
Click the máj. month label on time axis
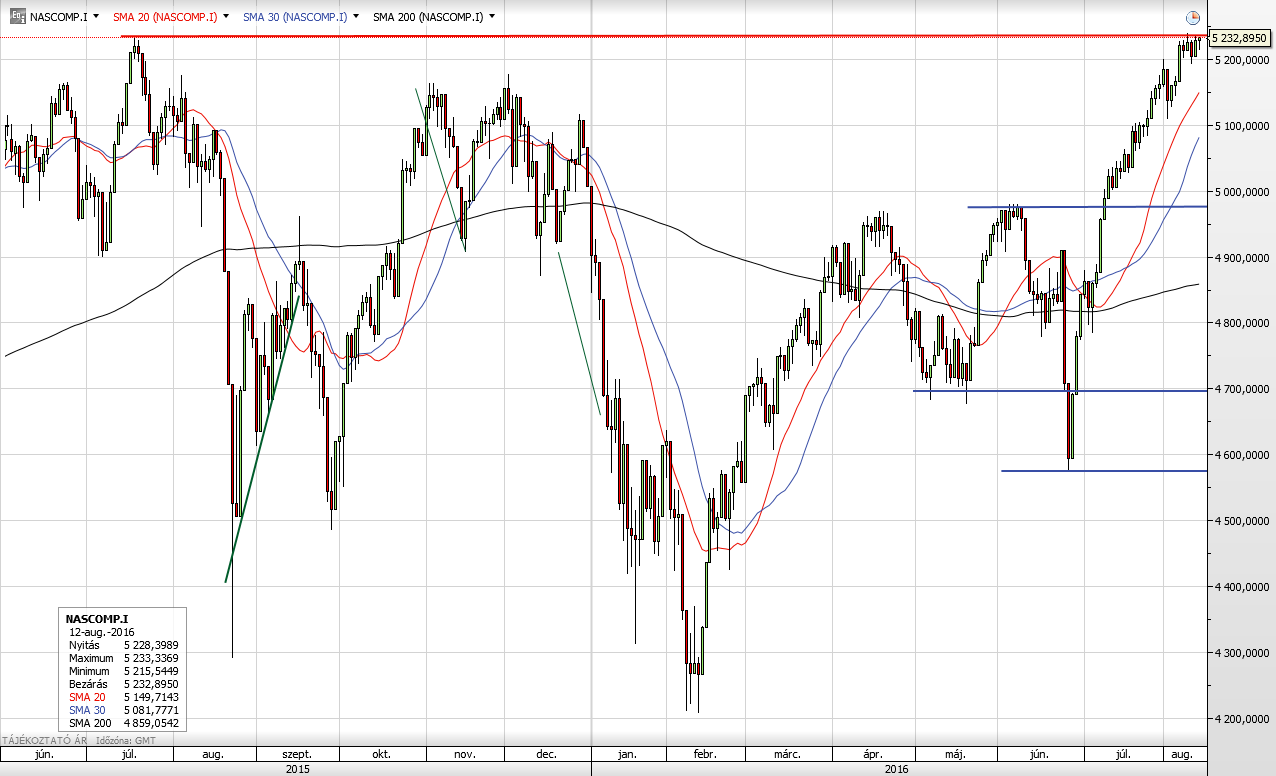pos(955,755)
